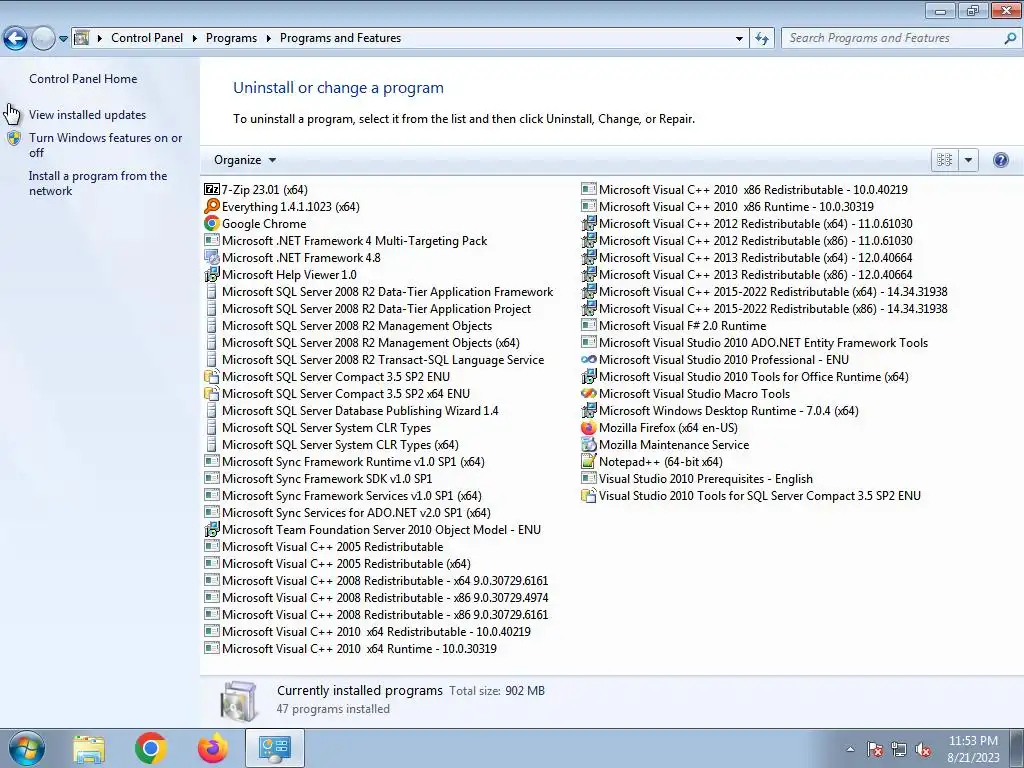Open the recent pages dropdown arrow
The height and width of the screenshot is (768, 1024).
click(x=63, y=39)
